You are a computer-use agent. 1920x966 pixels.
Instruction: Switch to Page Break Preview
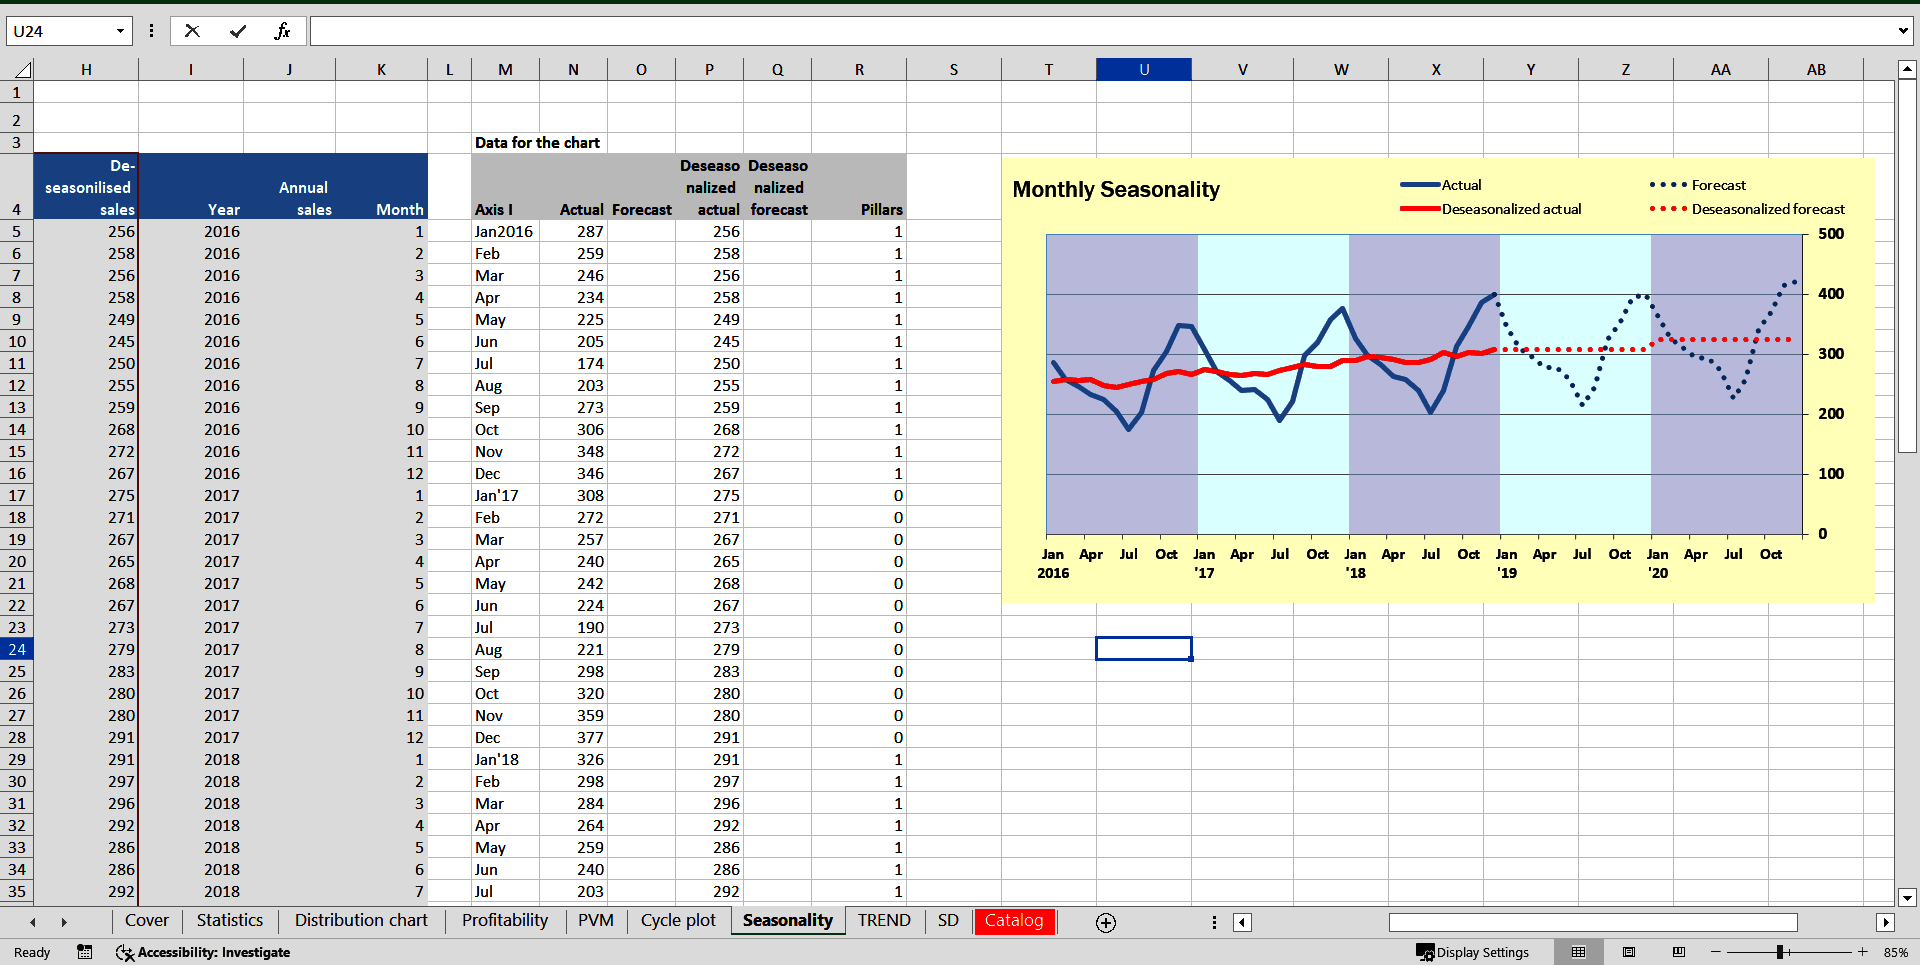(1679, 952)
